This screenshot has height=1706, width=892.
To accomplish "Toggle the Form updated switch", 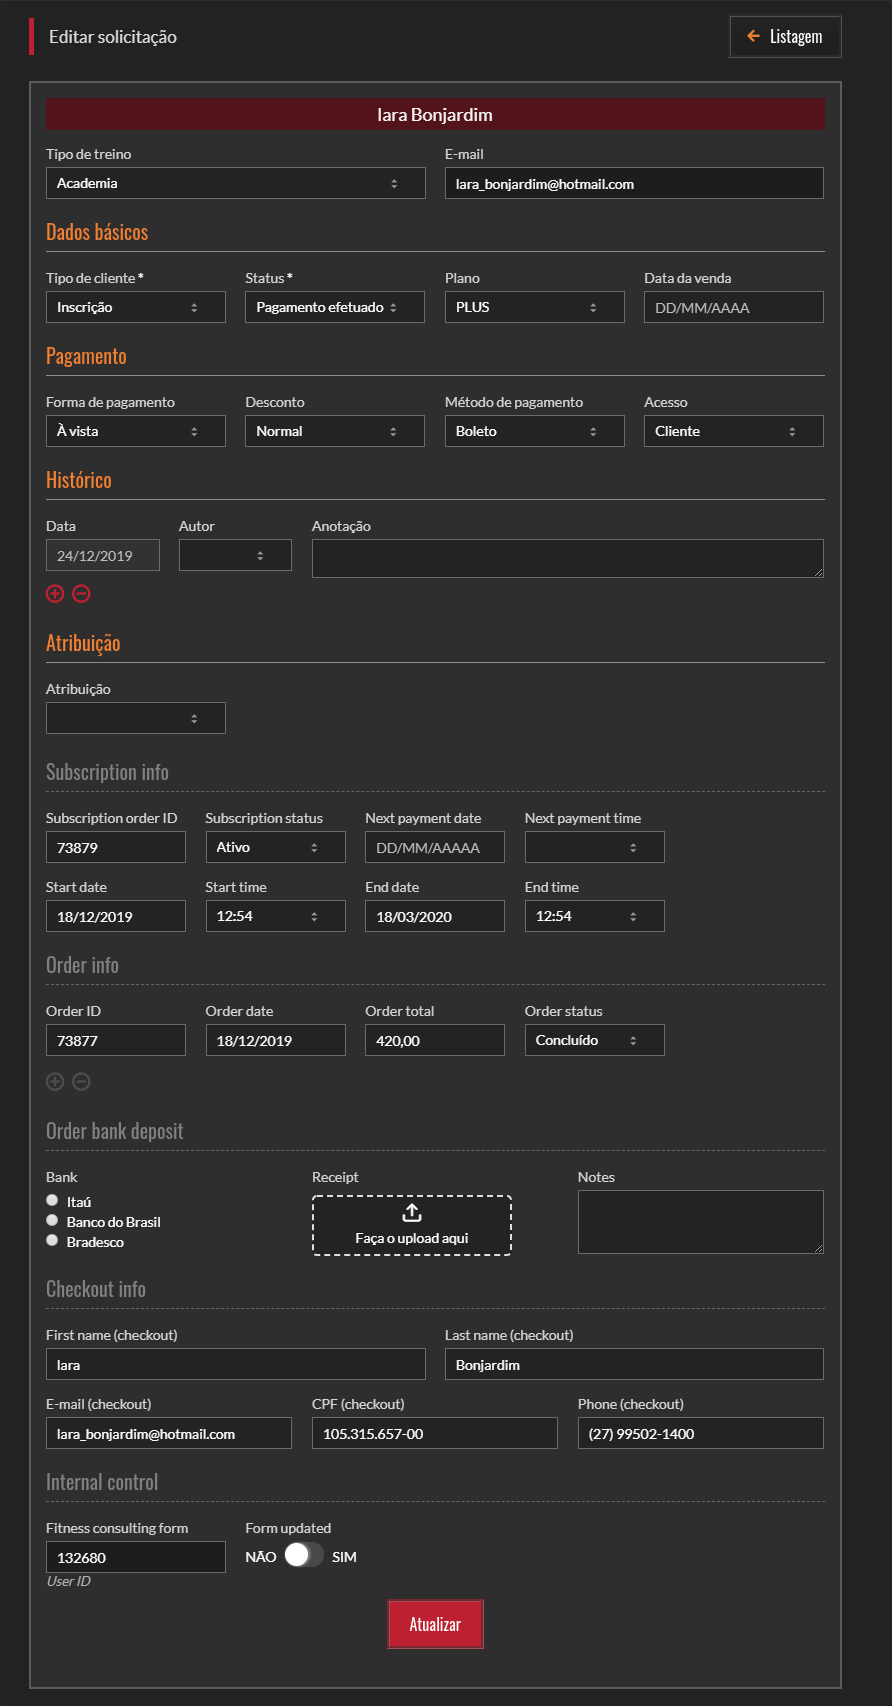I will [x=303, y=1556].
